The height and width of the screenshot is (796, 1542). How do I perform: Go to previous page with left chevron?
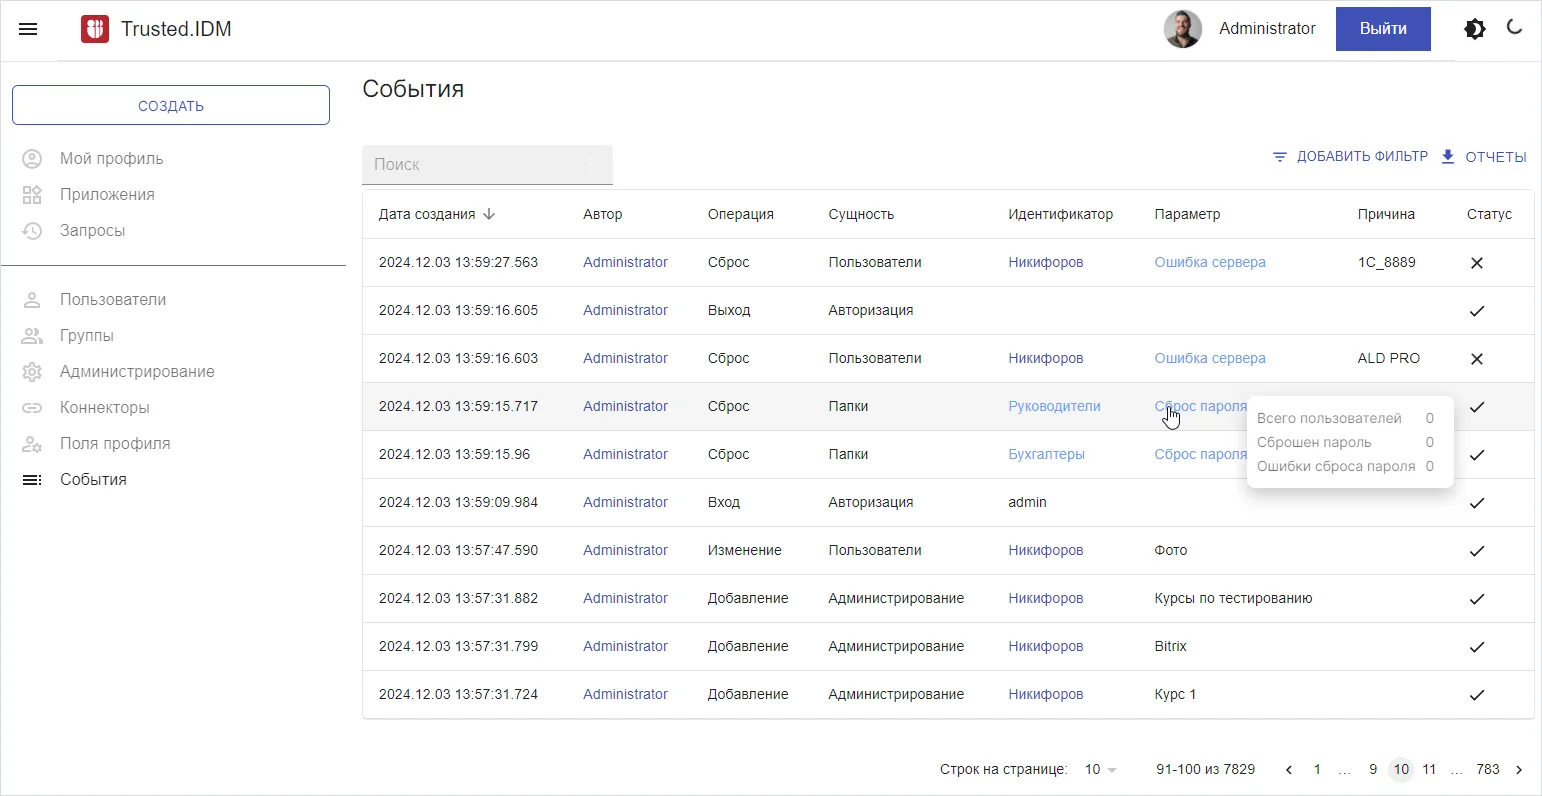(1288, 770)
